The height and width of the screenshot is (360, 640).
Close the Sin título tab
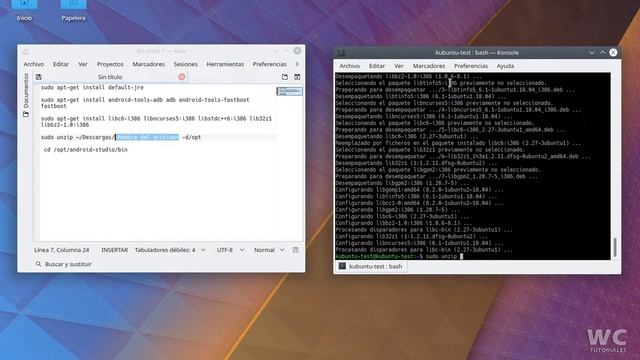pyautogui.click(x=182, y=77)
